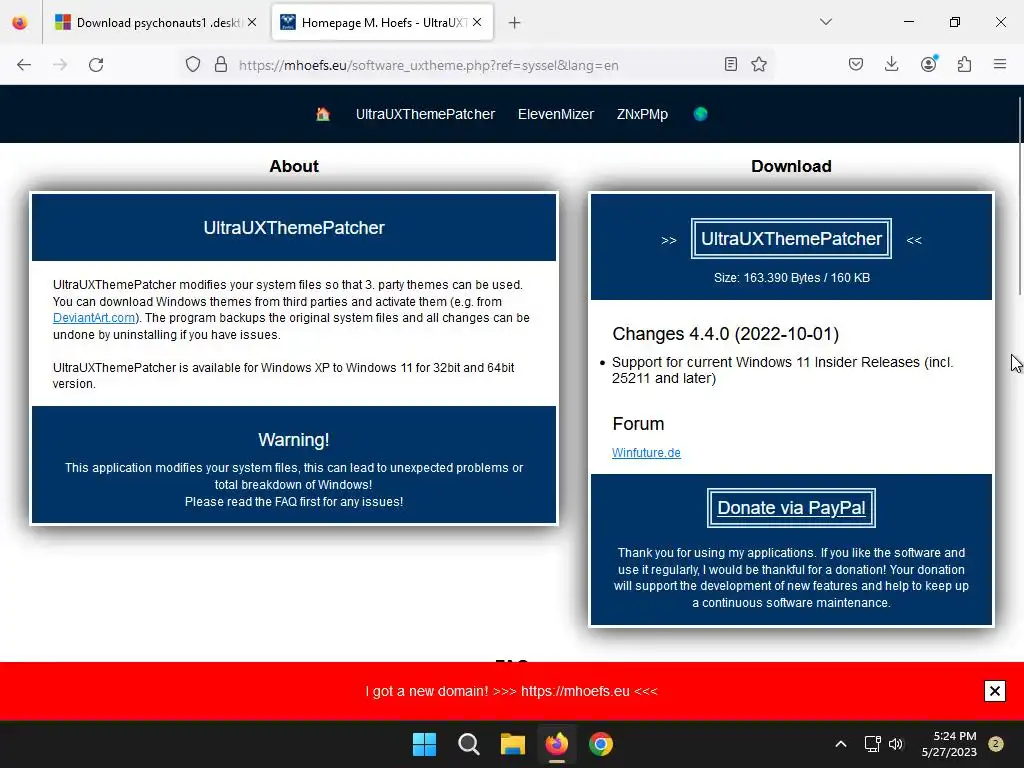Click the forward navigation arrow
The height and width of the screenshot is (768, 1024).
[60, 65]
